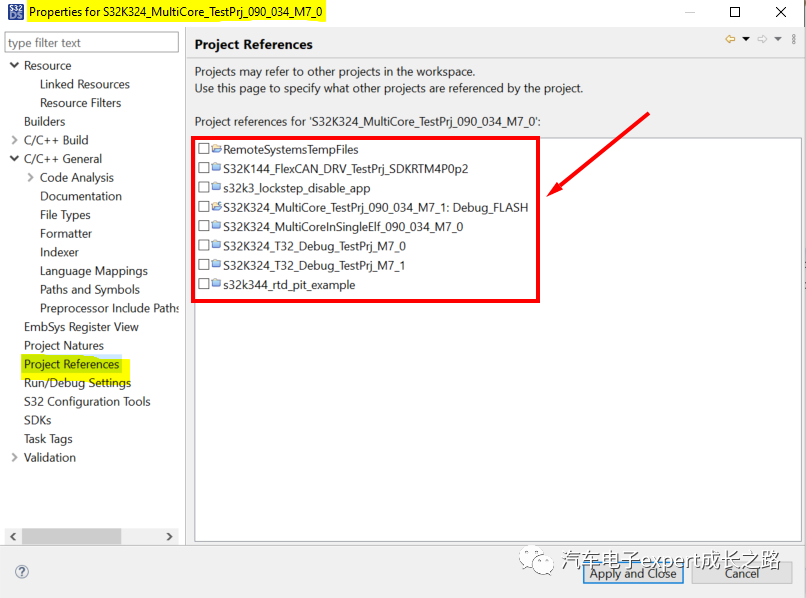Check the S32K144_FlexCAN_DRV_TestPrj_SDKRTM4P0p2 checkbox
The image size is (806, 598).
(x=204, y=168)
